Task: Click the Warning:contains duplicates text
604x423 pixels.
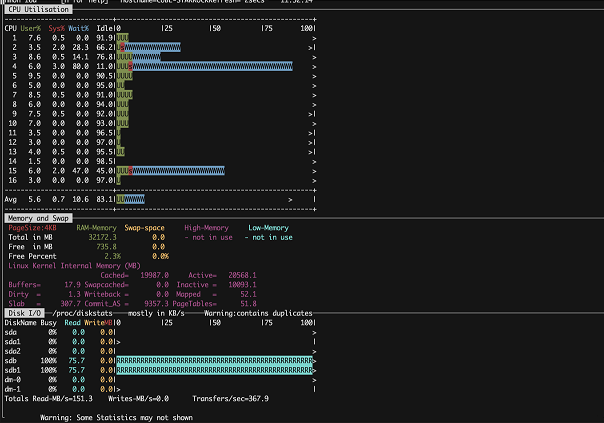Action: tap(258, 313)
